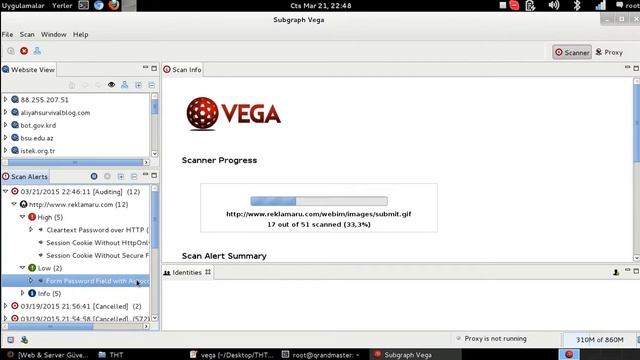Viewport: 640px width, 360px height.
Task: Click the scanner progress bar
Action: point(319,201)
